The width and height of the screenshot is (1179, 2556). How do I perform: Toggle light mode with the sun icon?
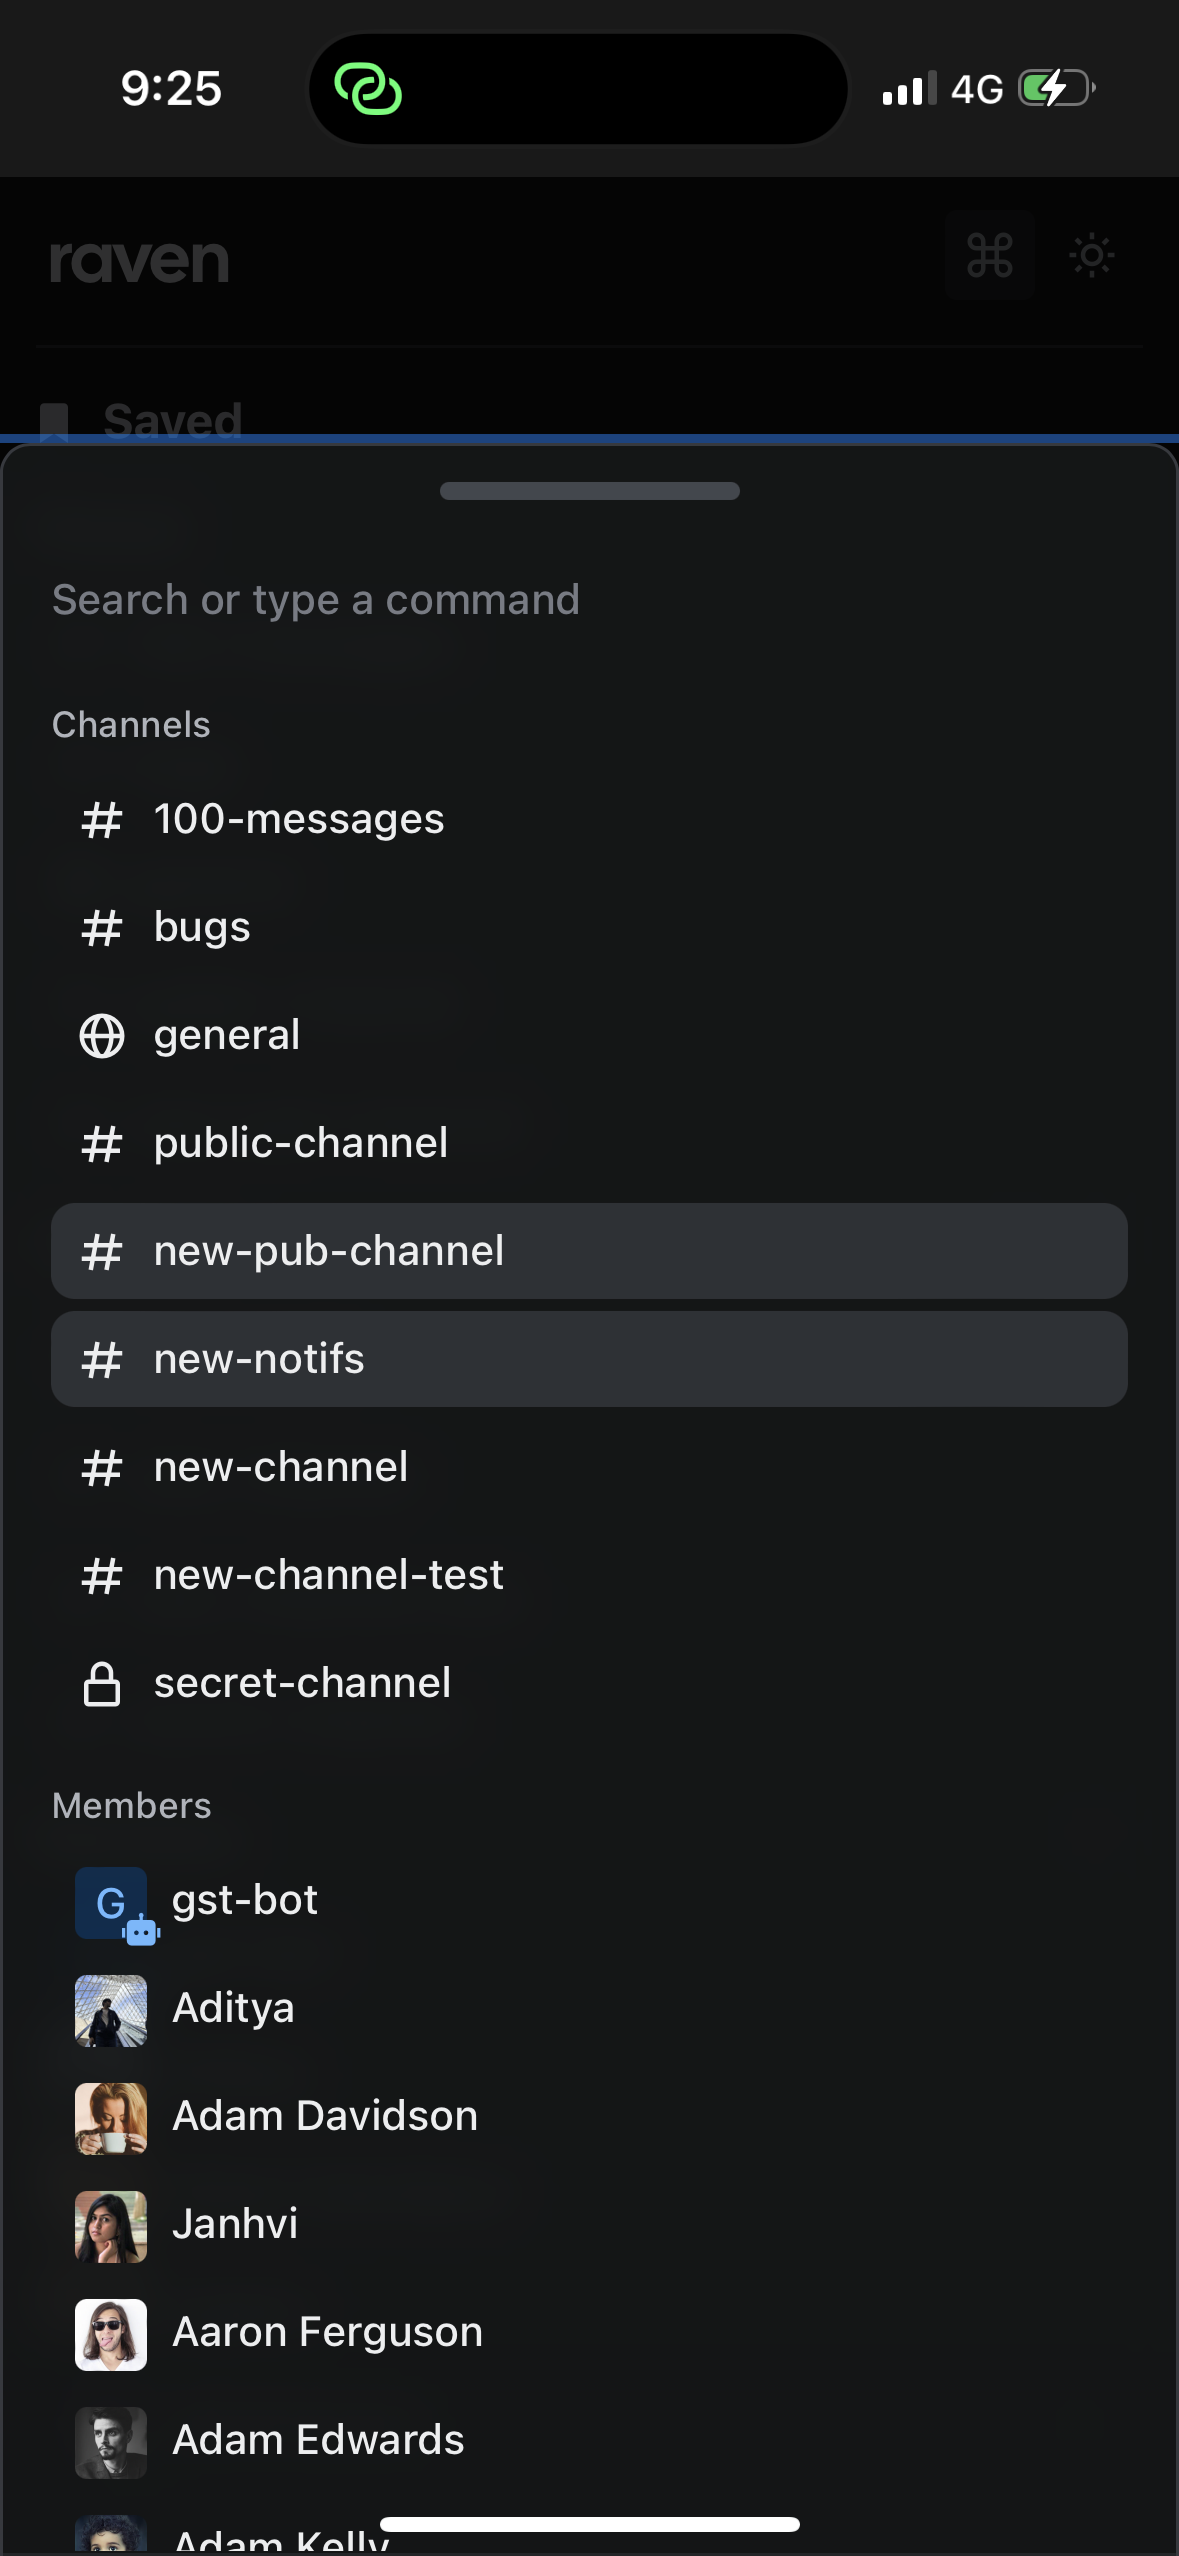[1091, 256]
